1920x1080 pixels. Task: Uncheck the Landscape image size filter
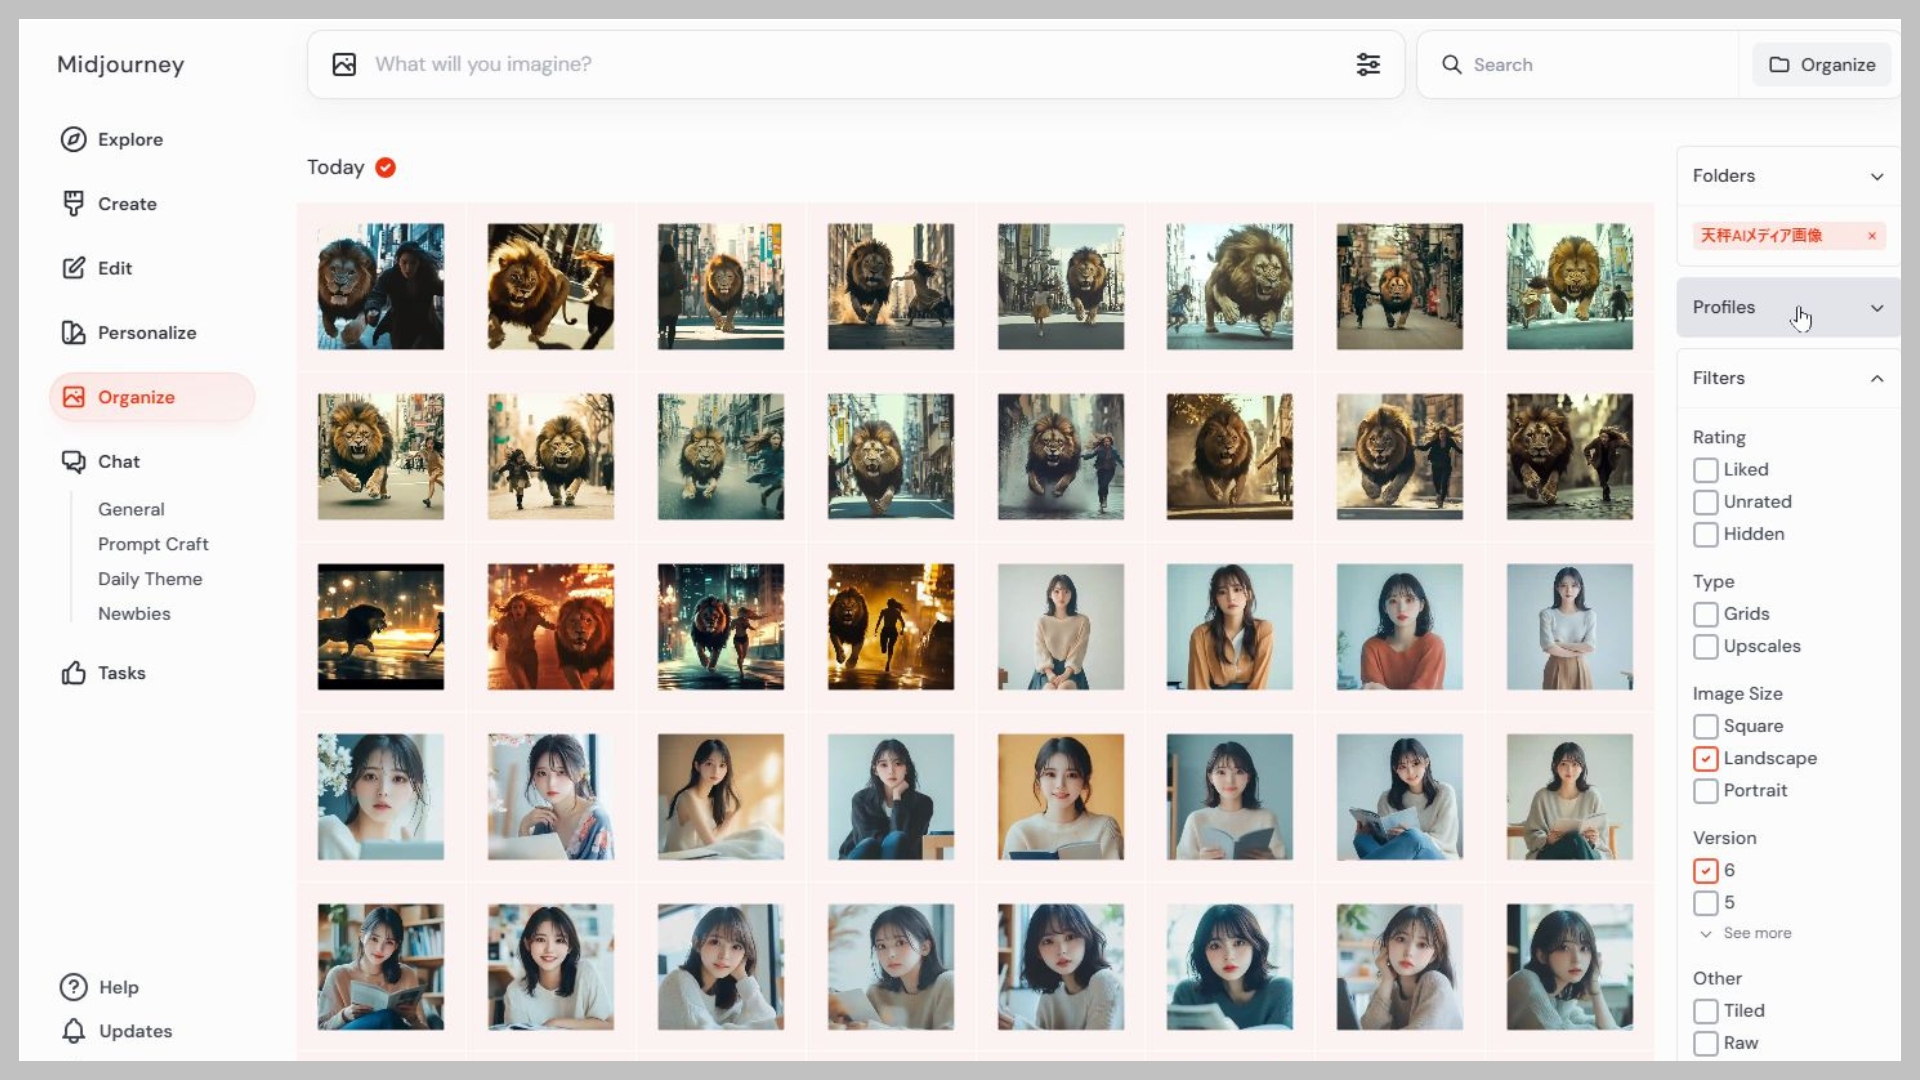pos(1705,758)
